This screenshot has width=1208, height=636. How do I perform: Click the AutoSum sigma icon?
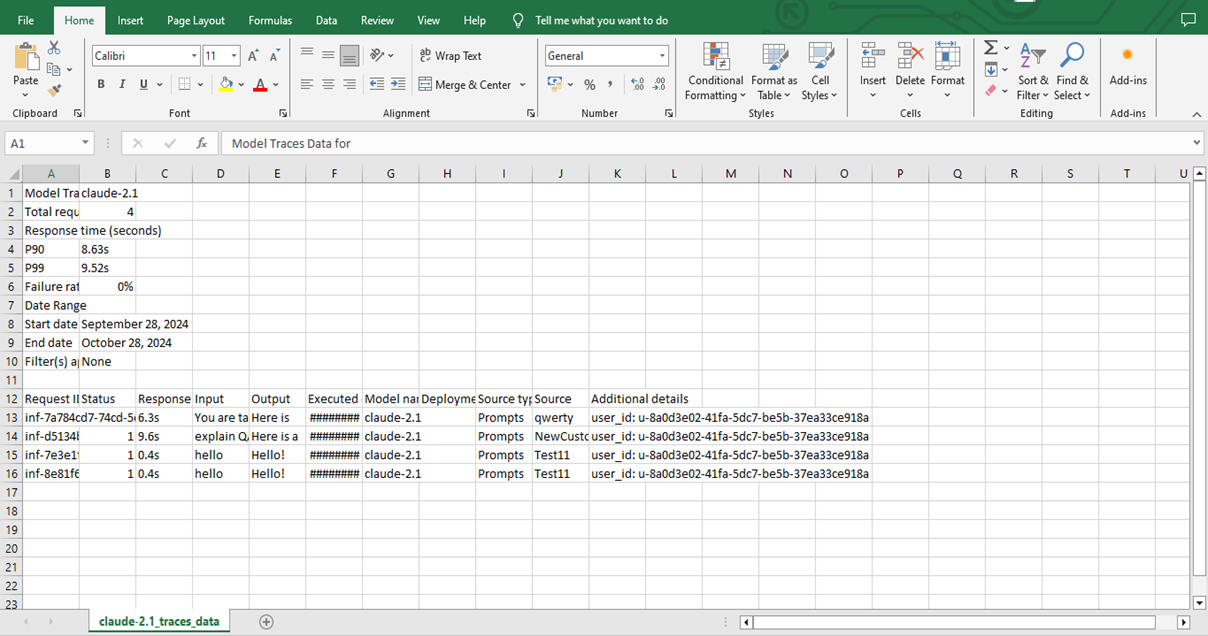point(990,48)
